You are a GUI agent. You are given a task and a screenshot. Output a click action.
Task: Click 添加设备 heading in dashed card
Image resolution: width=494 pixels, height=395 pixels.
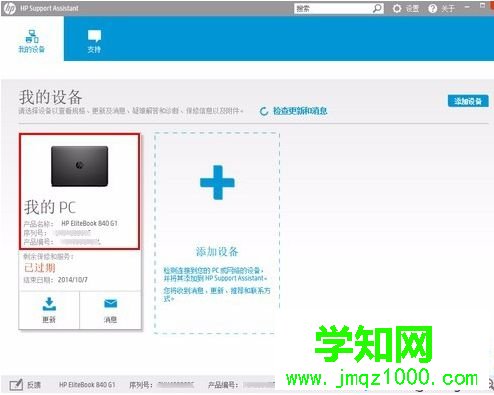pos(217,251)
